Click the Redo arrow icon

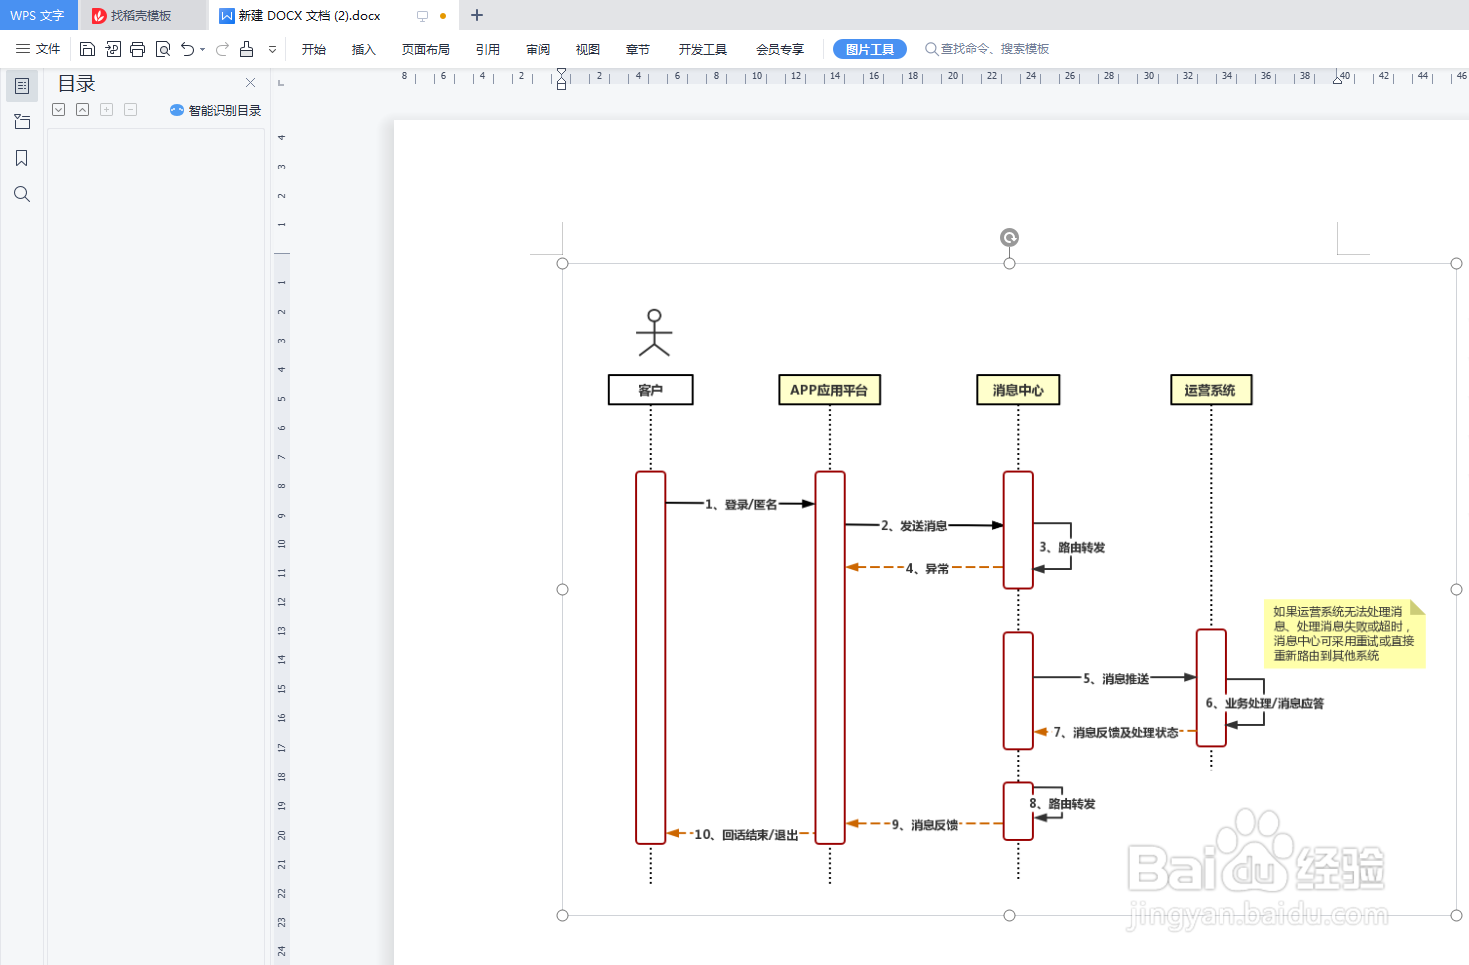[222, 49]
